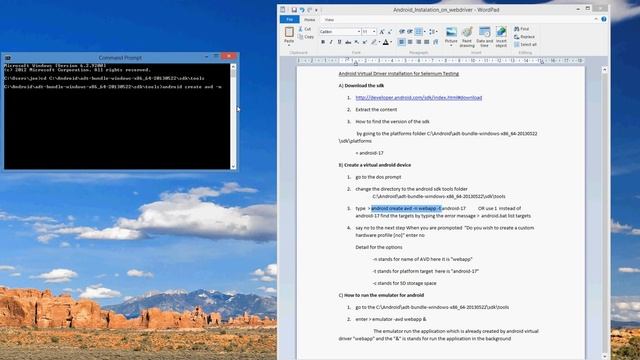The width and height of the screenshot is (640, 360).
Task: Click the Command Prompt scrollbar down arrow
Action: pos(233,166)
